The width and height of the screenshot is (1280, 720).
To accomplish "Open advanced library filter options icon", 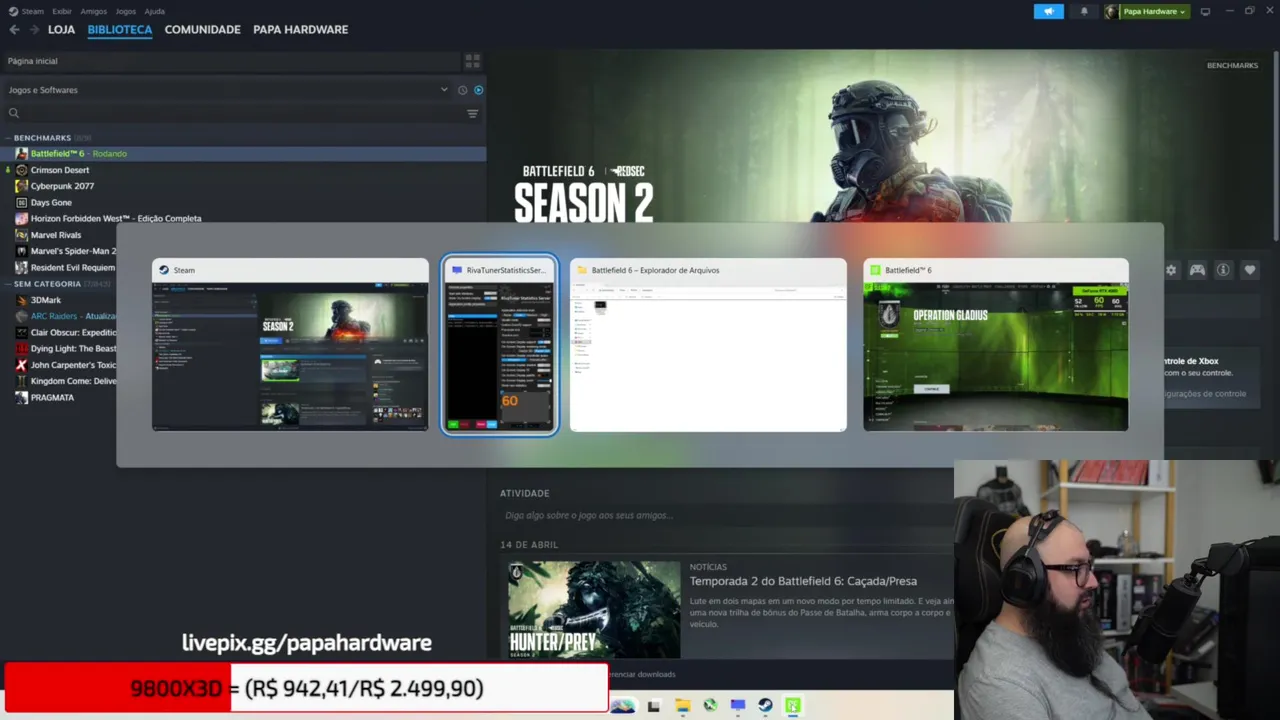I will pyautogui.click(x=473, y=113).
